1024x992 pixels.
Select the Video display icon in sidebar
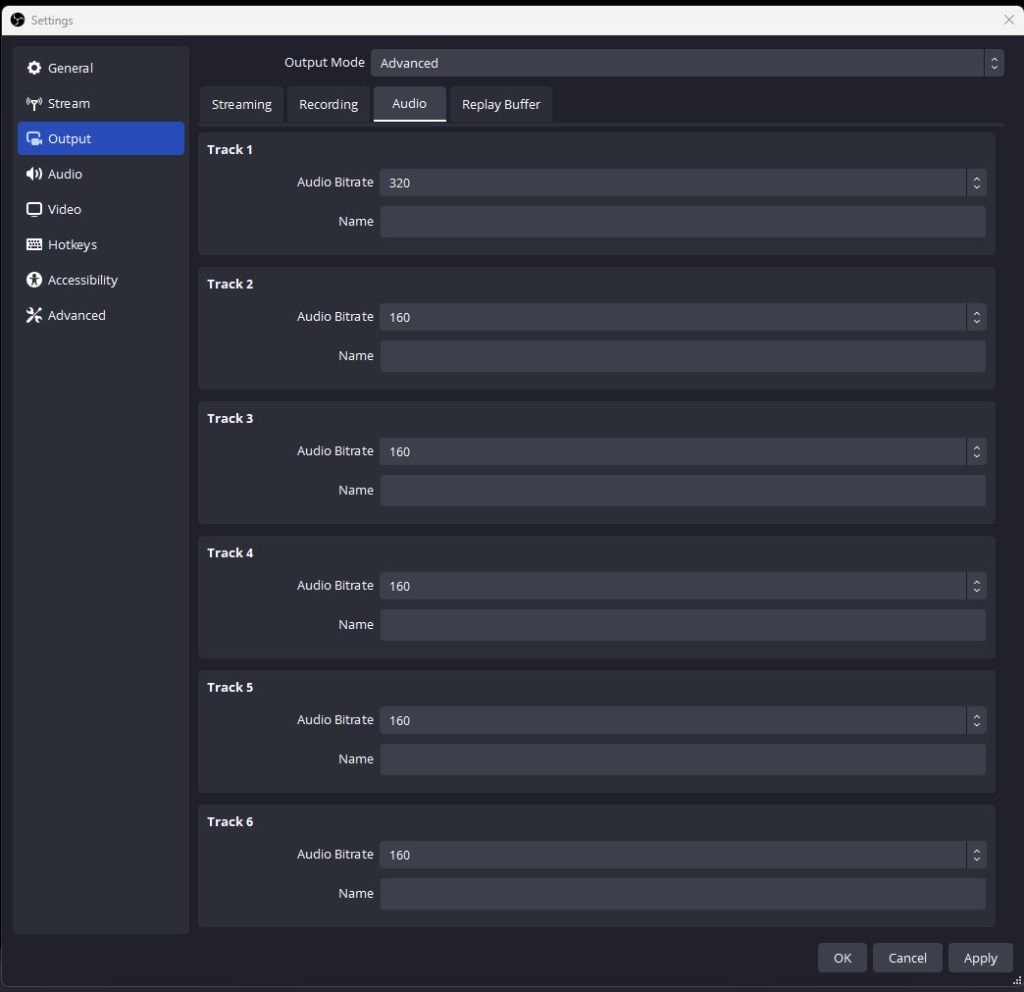[x=34, y=210]
